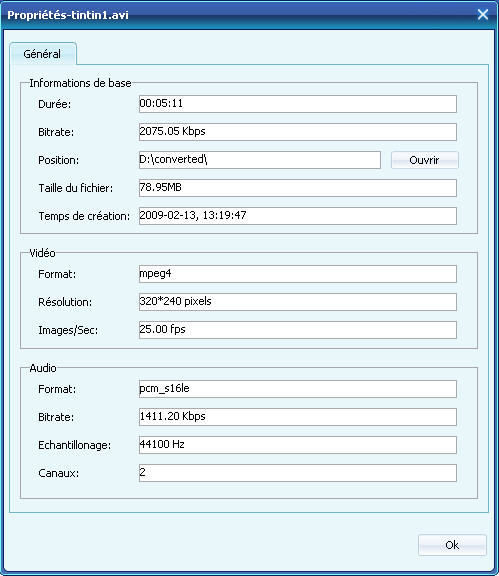This screenshot has width=499, height=576.
Task: Click the Position: label
Action: point(58,160)
